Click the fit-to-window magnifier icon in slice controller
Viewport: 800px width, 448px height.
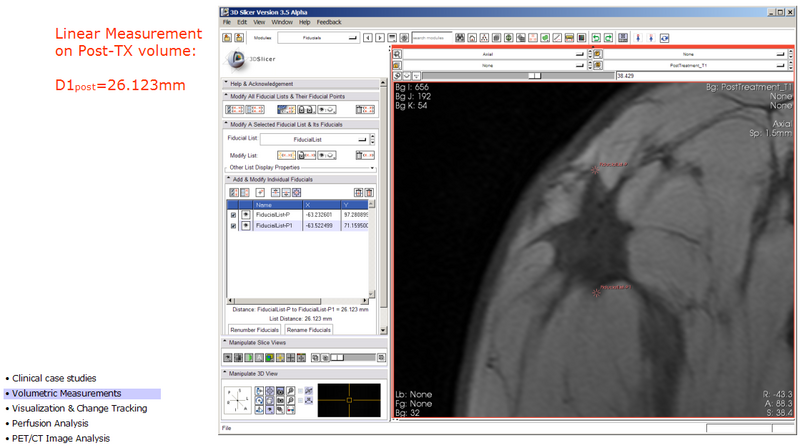tap(397, 54)
